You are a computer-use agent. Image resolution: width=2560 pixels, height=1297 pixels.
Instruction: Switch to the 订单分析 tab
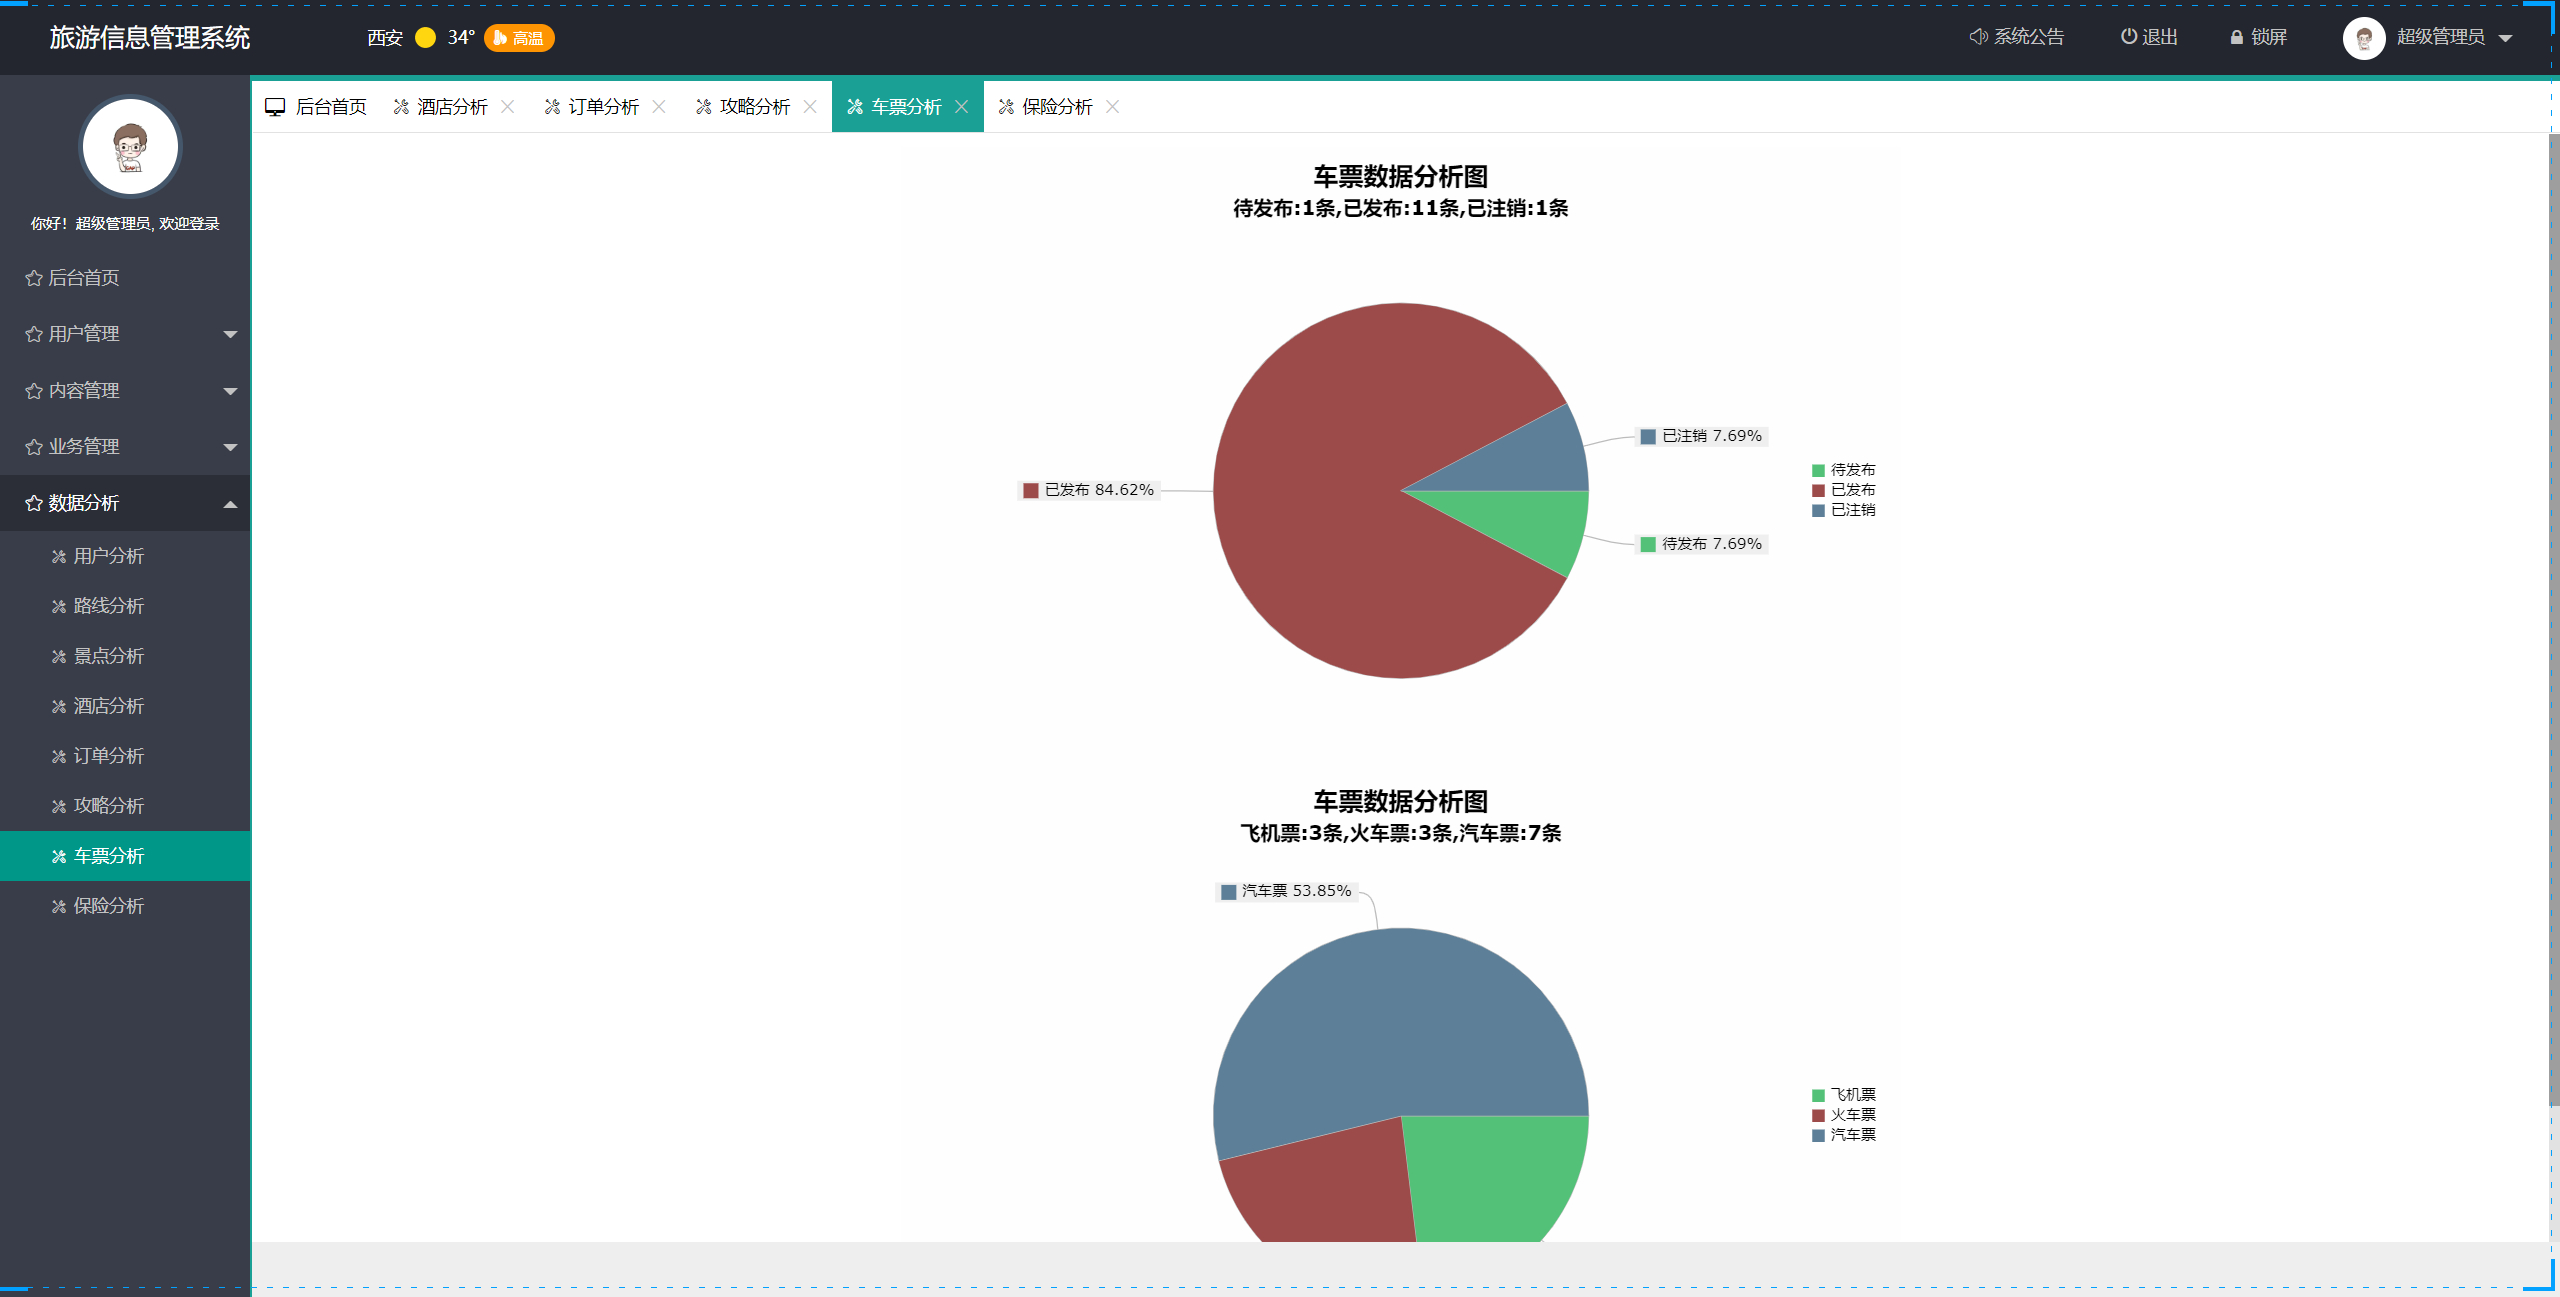(x=603, y=107)
